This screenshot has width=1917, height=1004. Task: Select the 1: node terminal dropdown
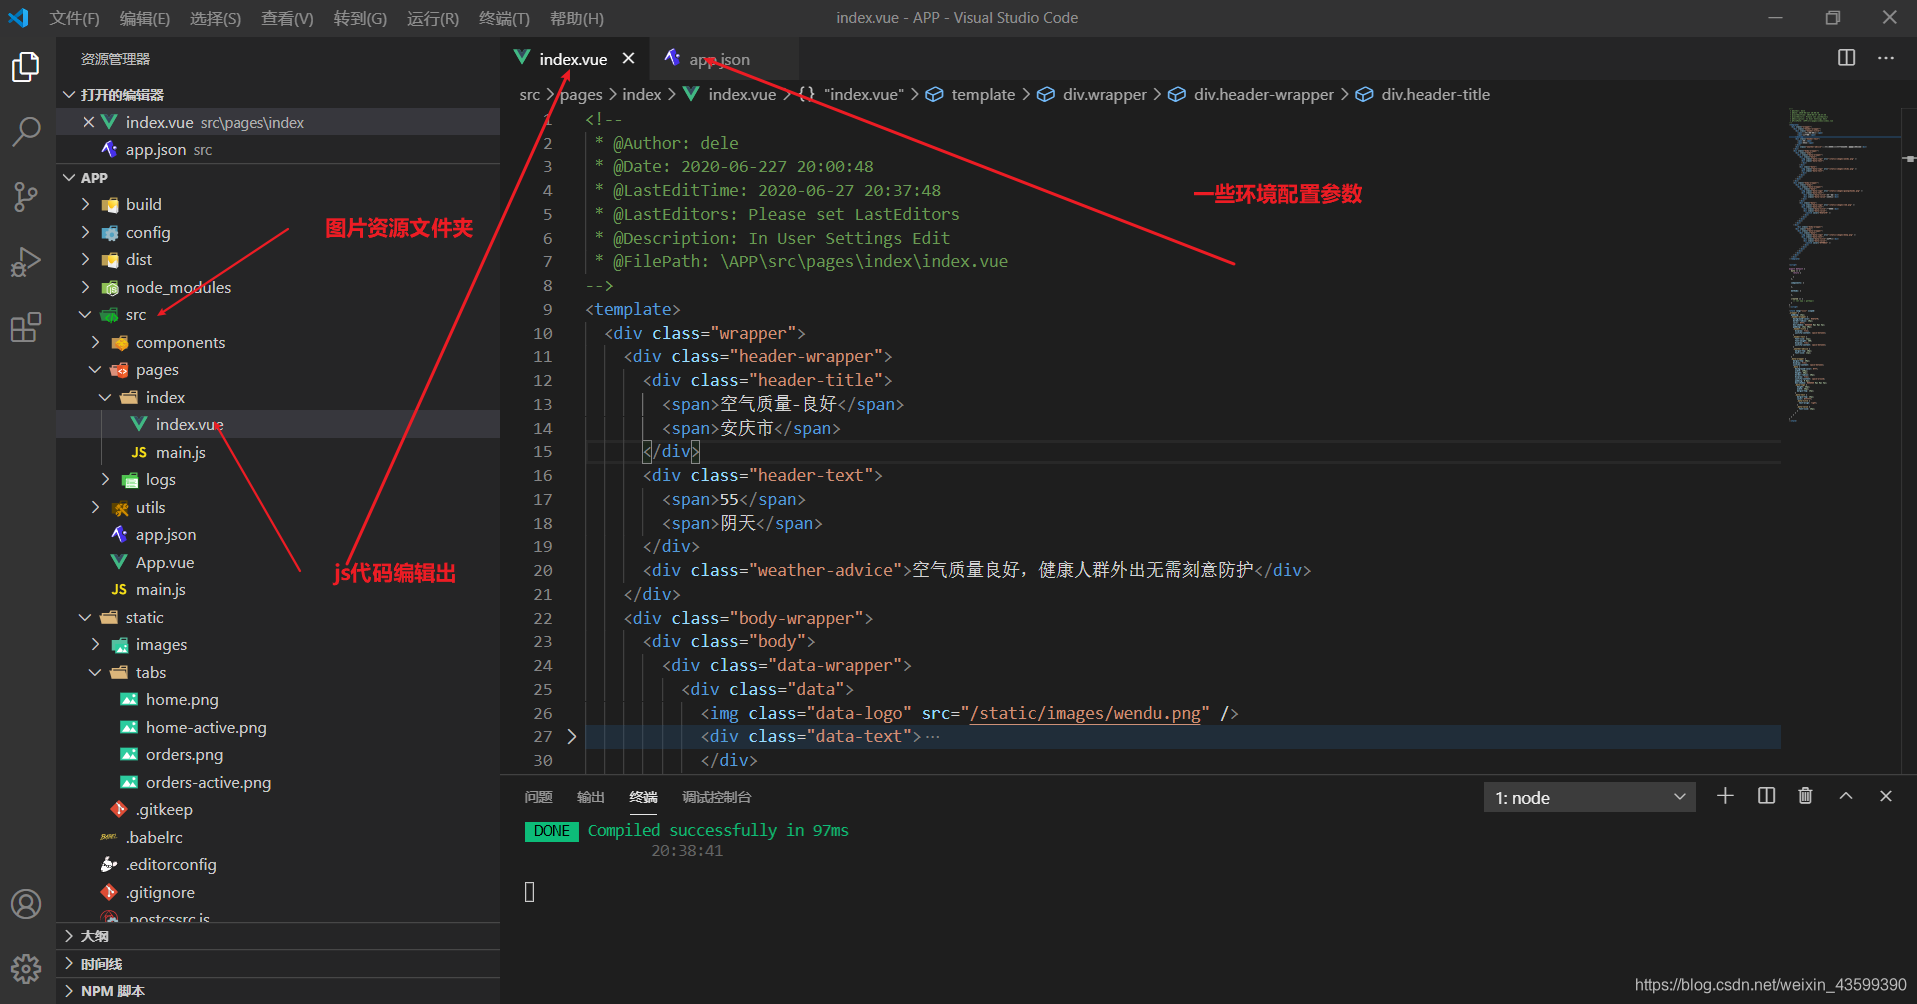tap(1590, 797)
